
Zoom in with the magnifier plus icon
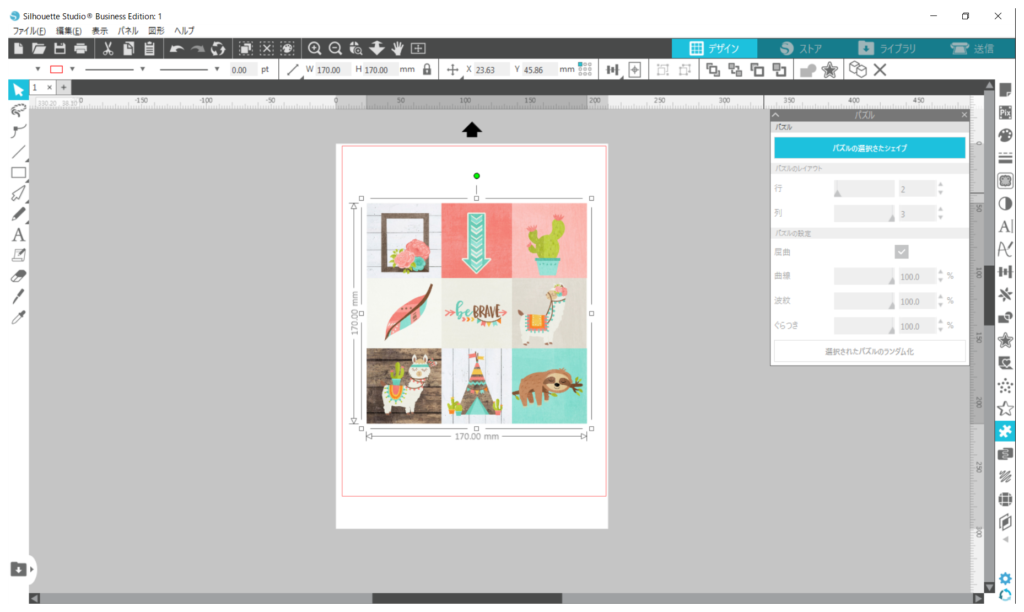314,48
